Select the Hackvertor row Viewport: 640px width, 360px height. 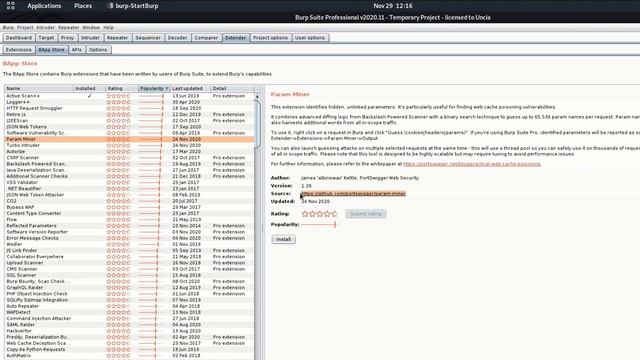click(129, 331)
